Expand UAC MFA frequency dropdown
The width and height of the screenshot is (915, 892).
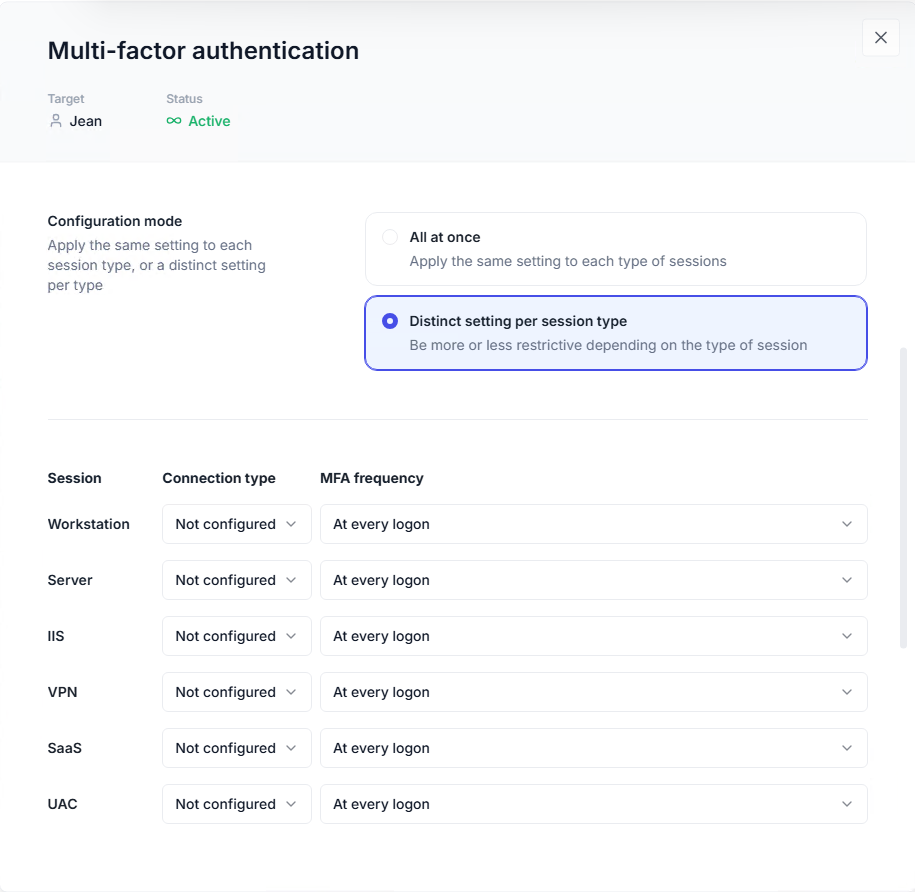(x=593, y=804)
